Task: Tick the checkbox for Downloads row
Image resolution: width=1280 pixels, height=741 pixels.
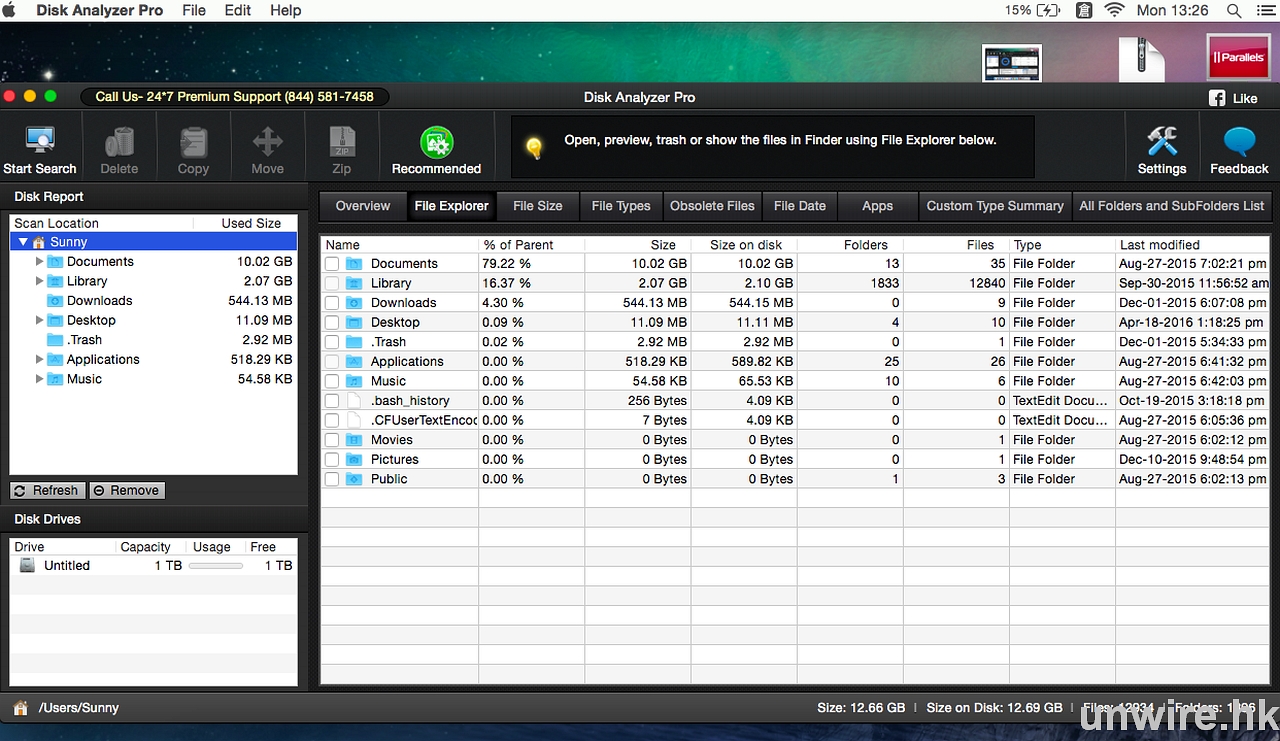Action: [x=332, y=303]
